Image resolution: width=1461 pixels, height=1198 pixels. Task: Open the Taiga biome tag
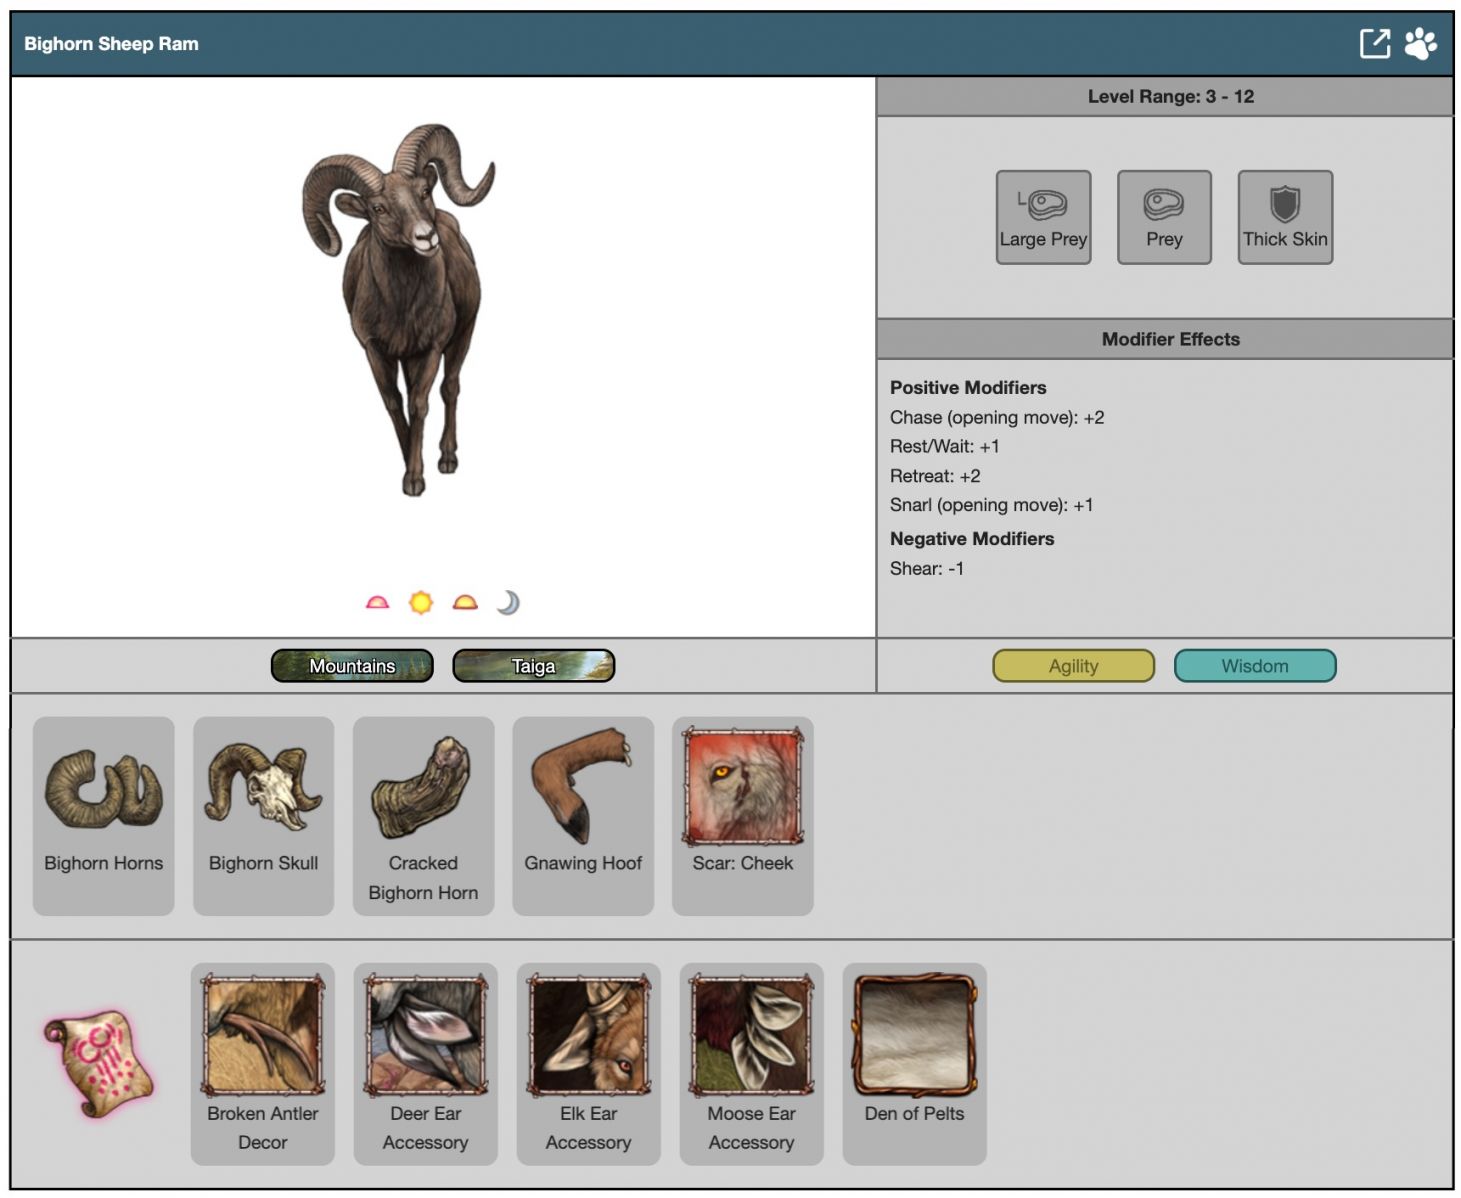pyautogui.click(x=533, y=666)
